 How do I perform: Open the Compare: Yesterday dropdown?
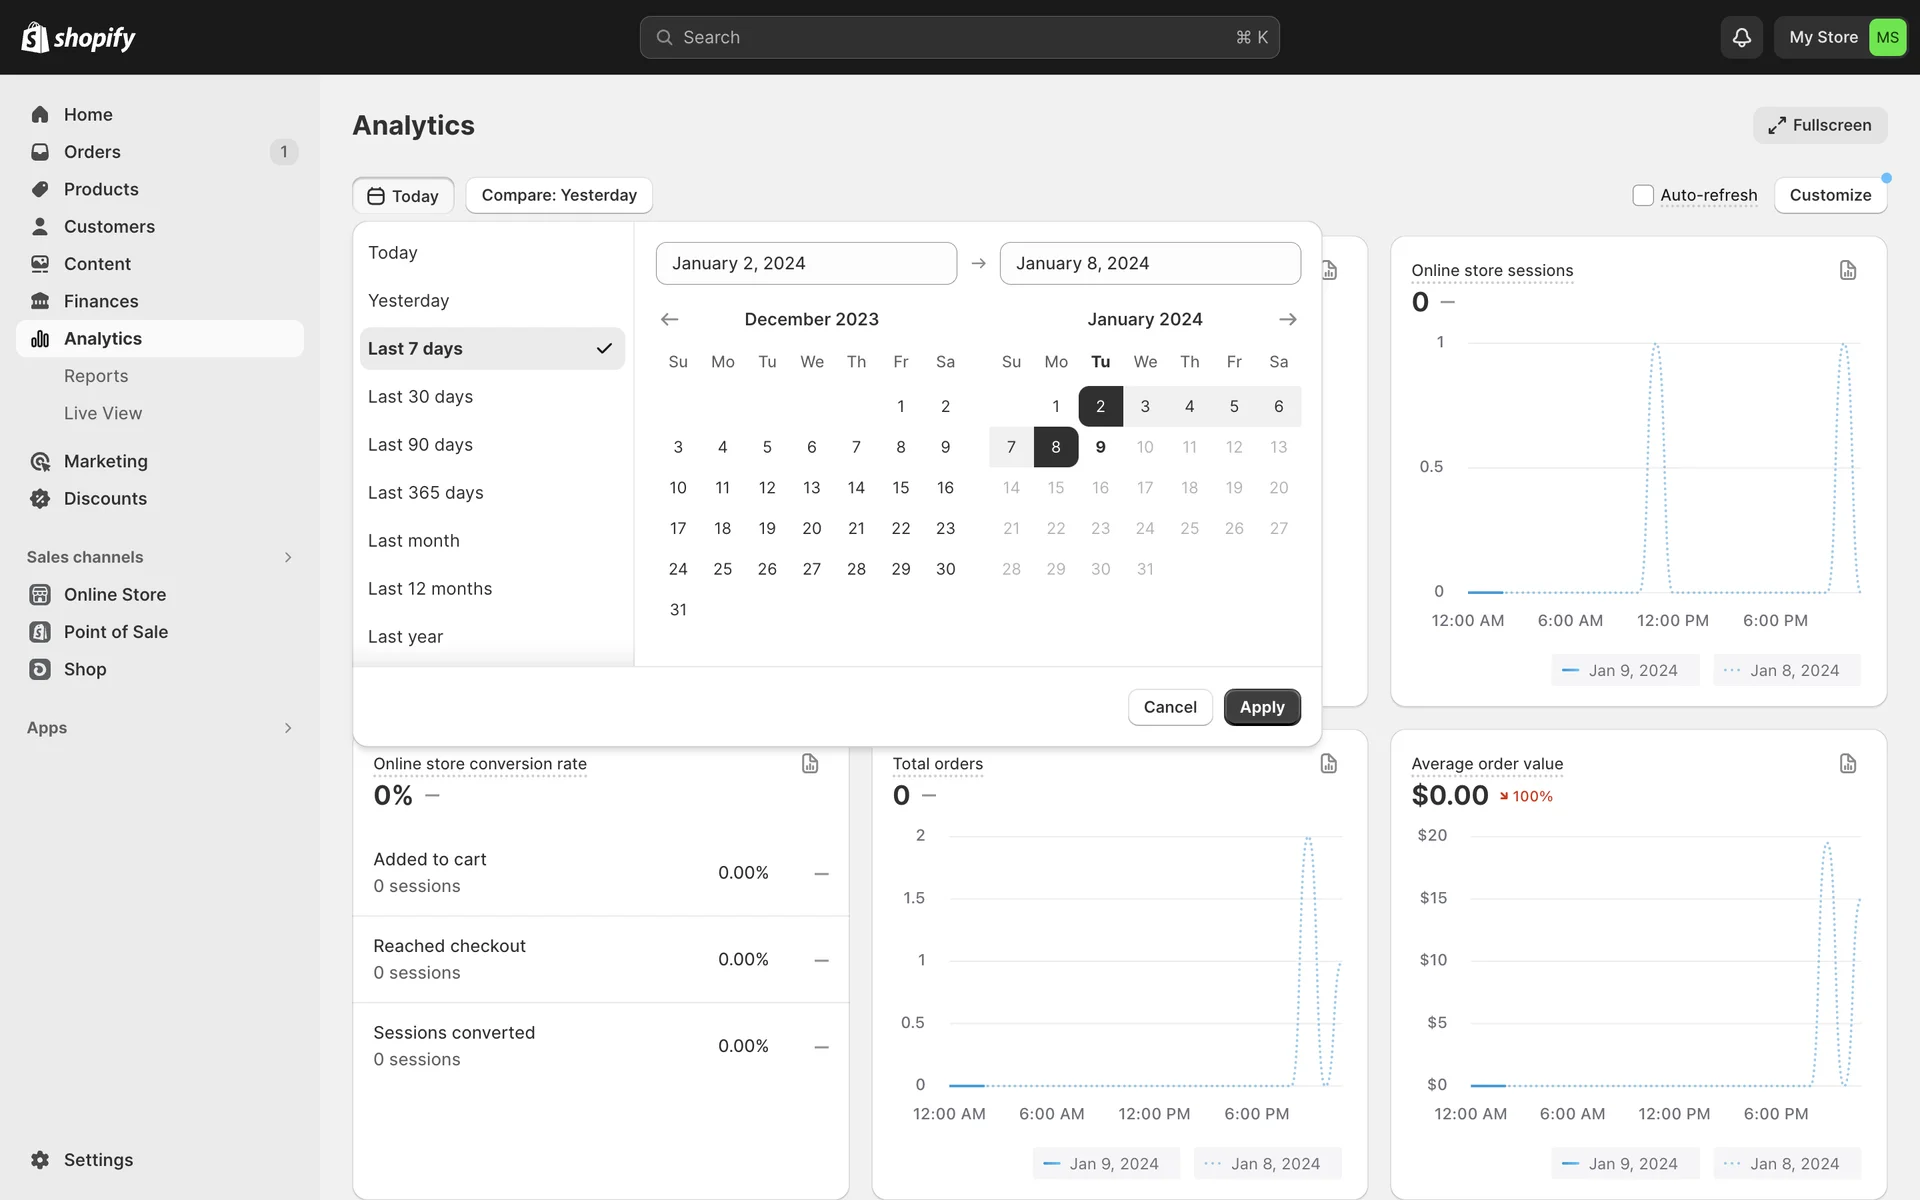559,195
